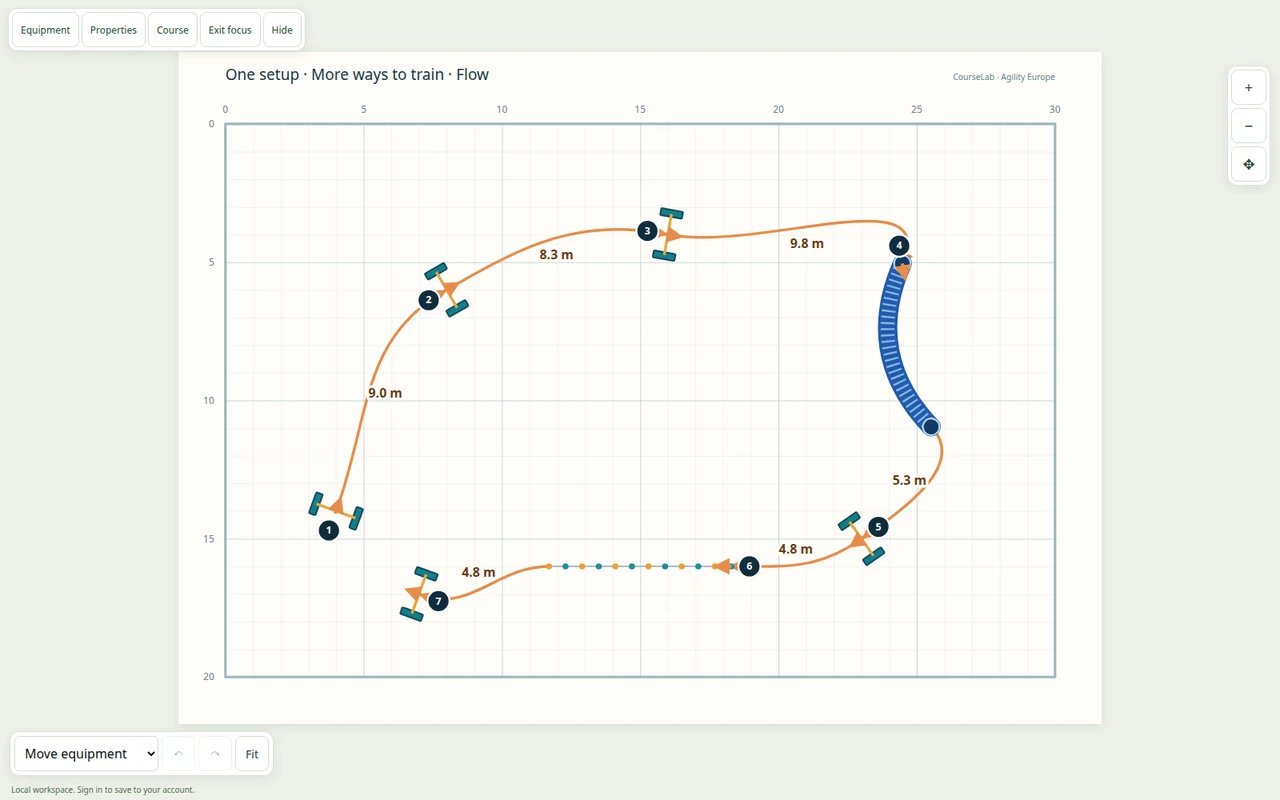The image size is (1280, 800).
Task: Click the 8.3 m distance label
Action: point(556,254)
